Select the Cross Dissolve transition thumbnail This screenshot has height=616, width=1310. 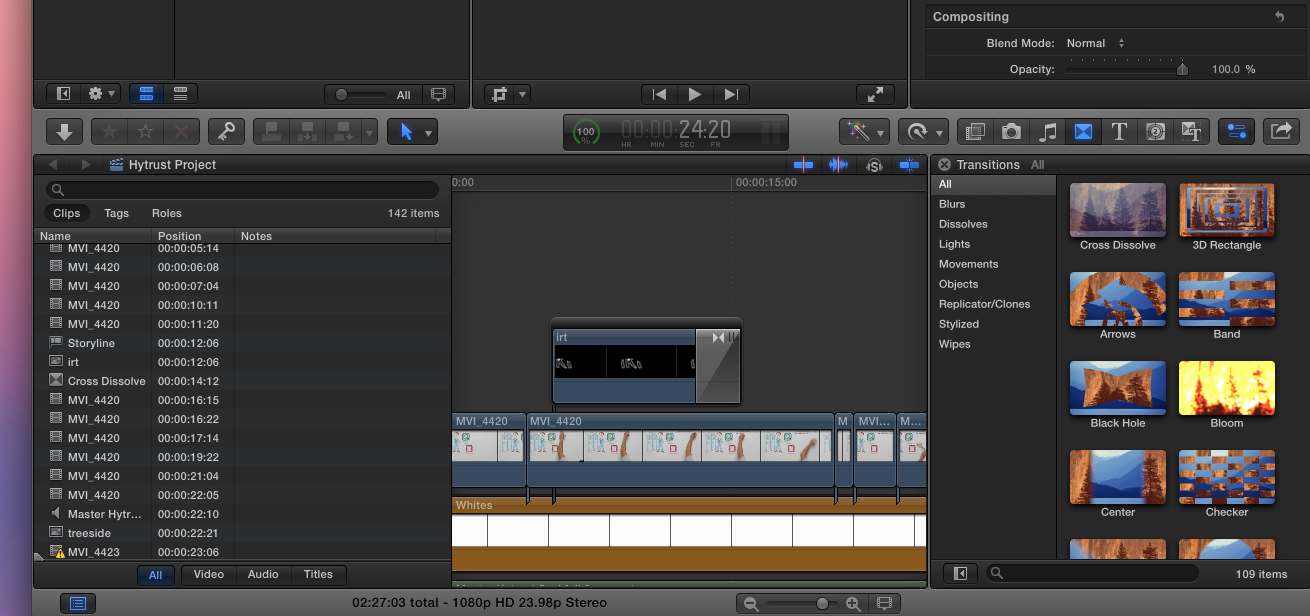point(1117,210)
